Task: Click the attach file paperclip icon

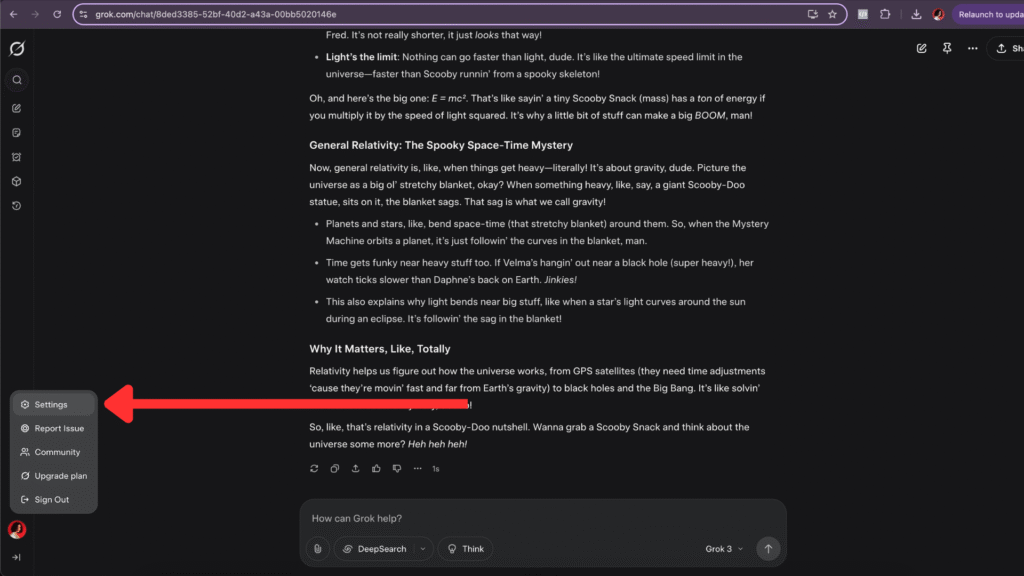Action: (x=317, y=549)
